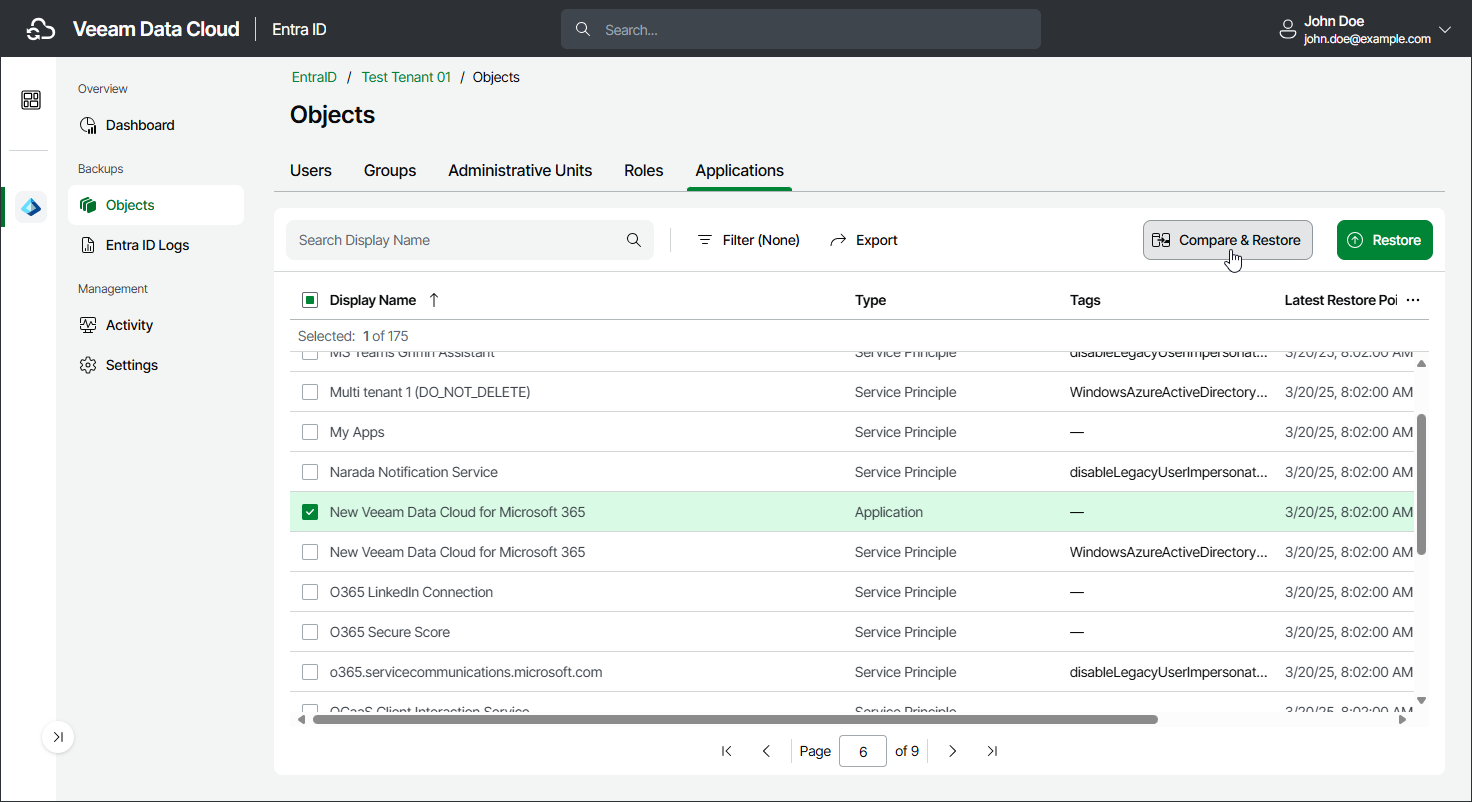Uncheck the New Veeam Data Cloud Application row

(x=310, y=512)
